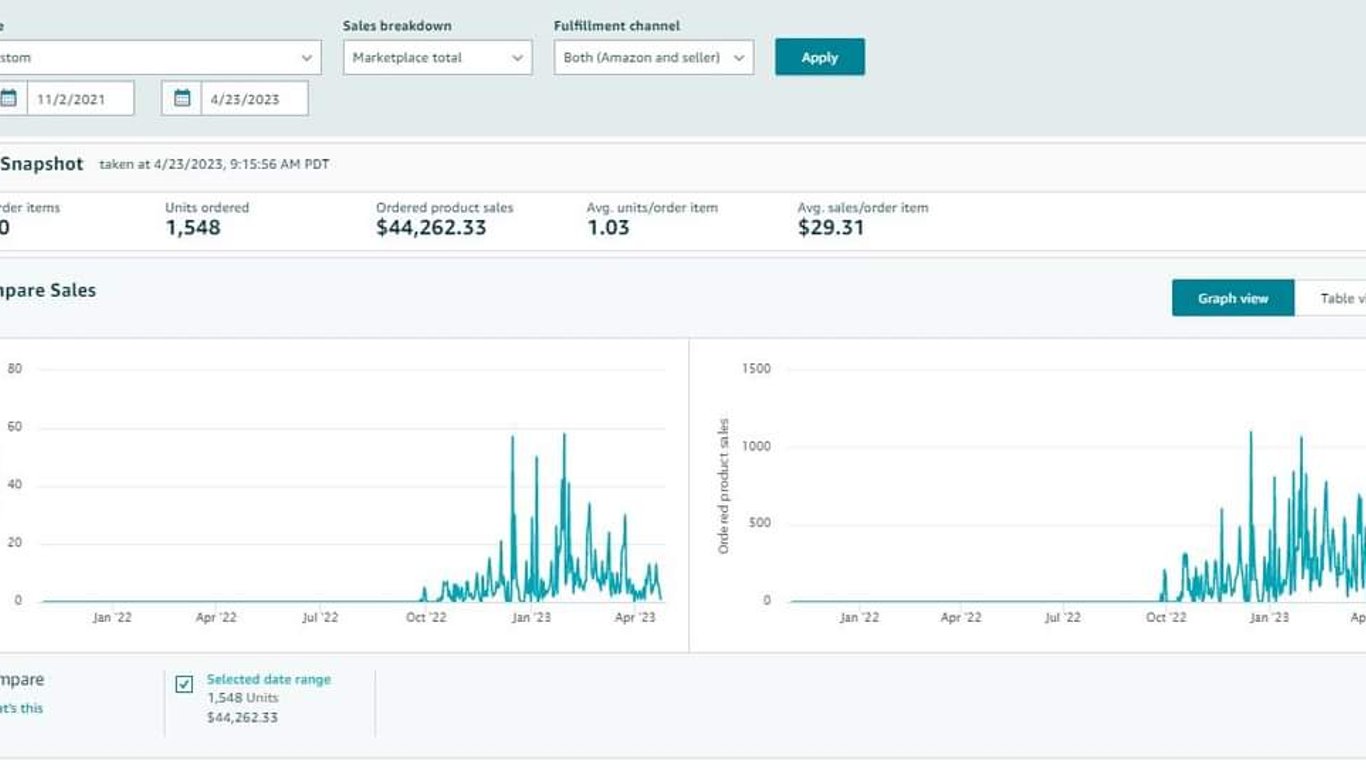The height and width of the screenshot is (768, 1366).
Task: Toggle the Selected date range checkbox
Action: pos(184,684)
